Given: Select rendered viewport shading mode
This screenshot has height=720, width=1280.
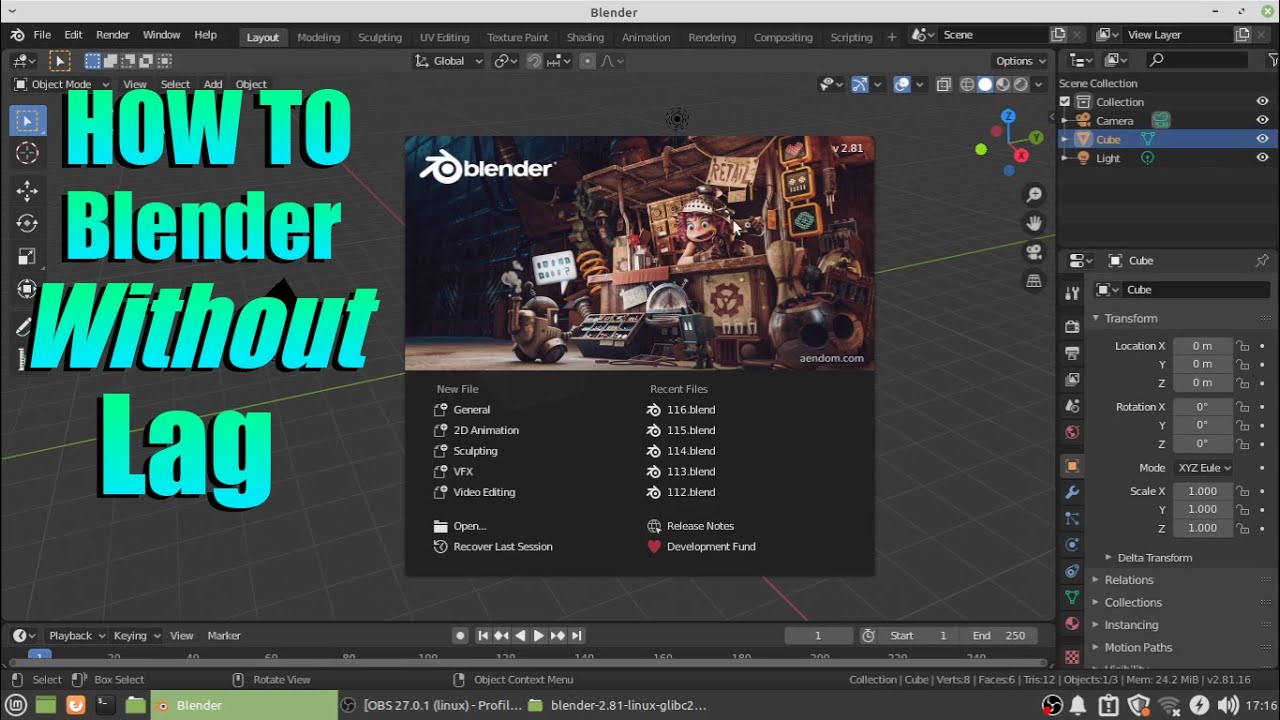Looking at the screenshot, I should coord(1021,85).
